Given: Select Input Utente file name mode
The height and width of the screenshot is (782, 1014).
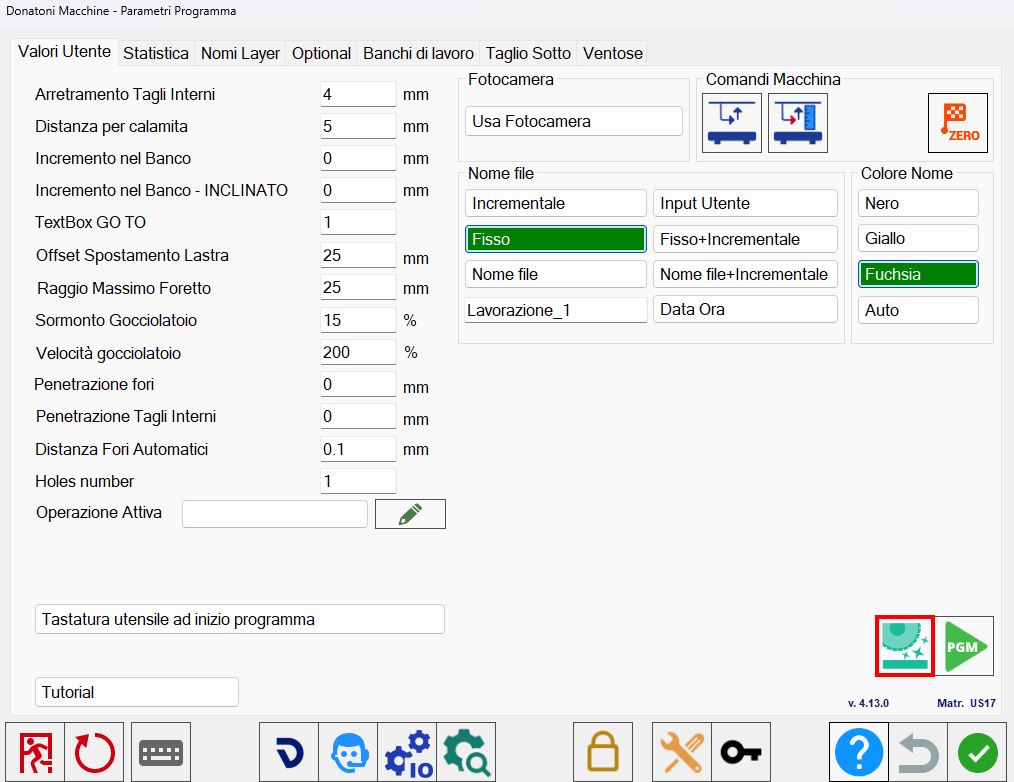Looking at the screenshot, I should pos(745,203).
